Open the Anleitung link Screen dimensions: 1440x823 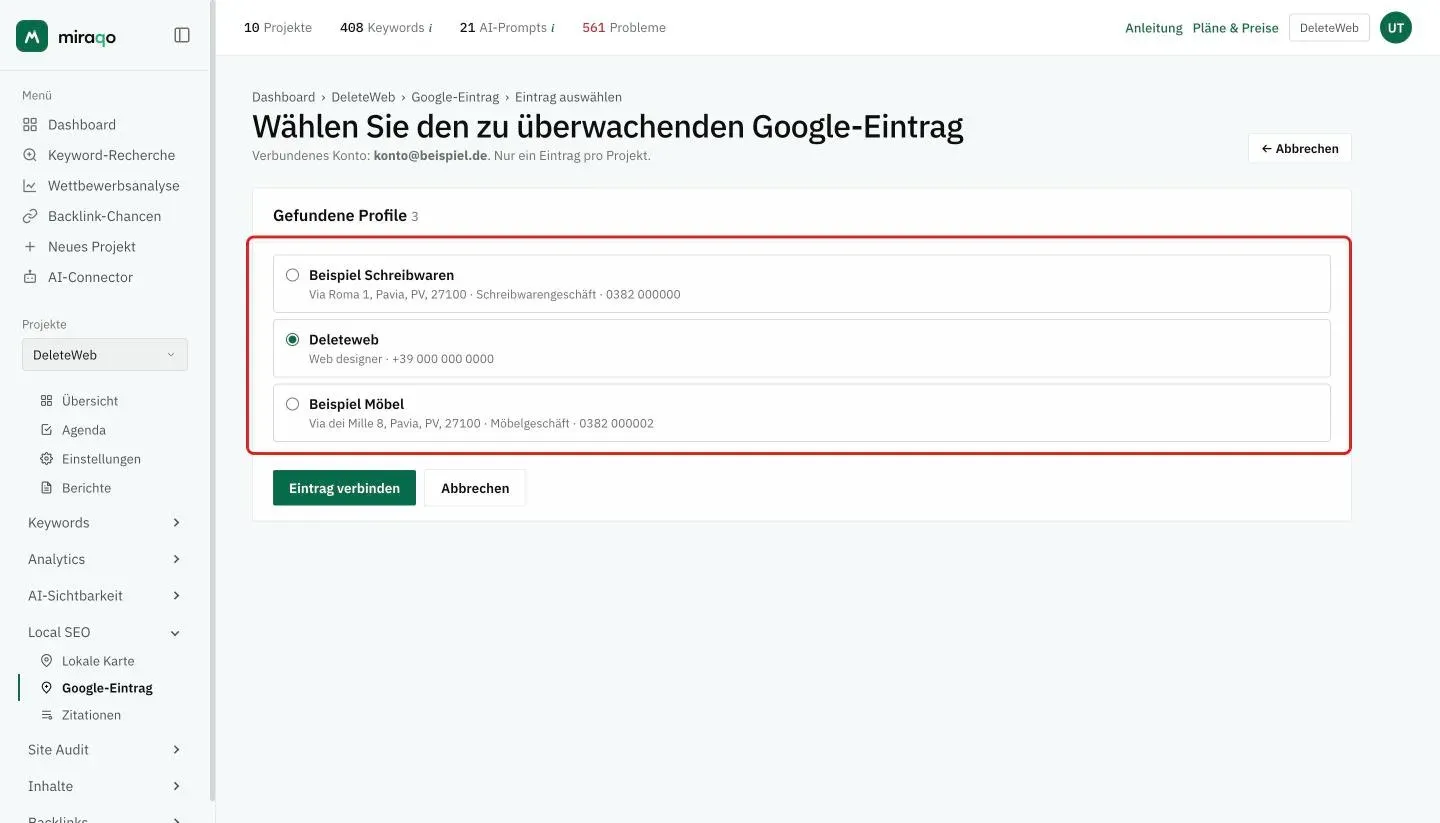[1154, 28]
